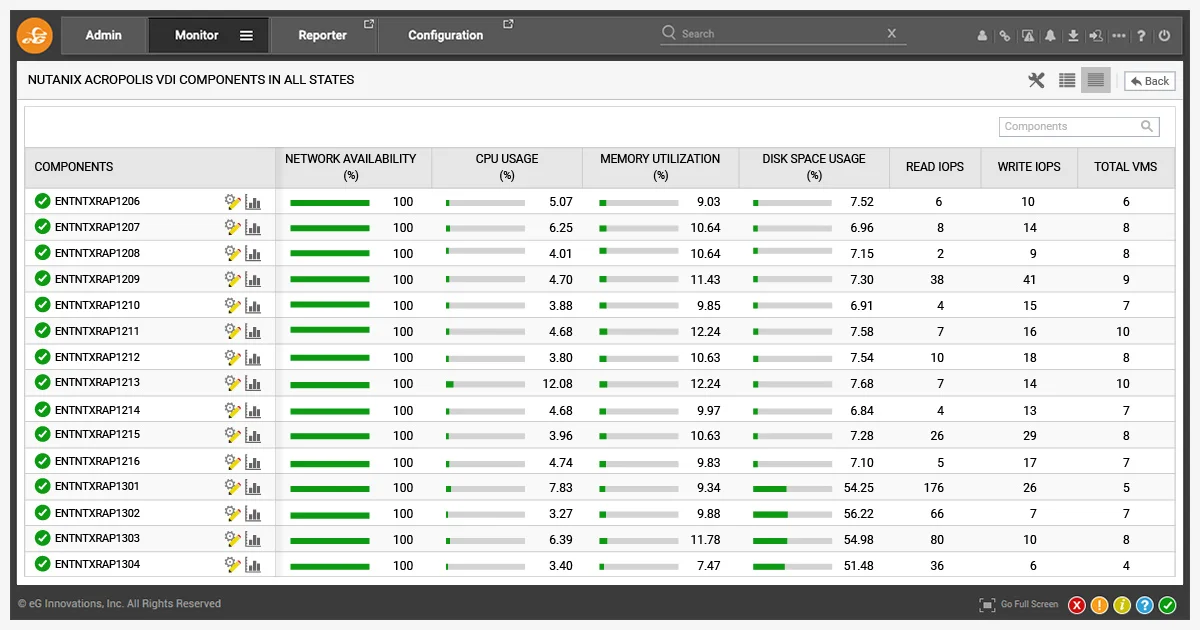Click the power logout icon
The width and height of the screenshot is (1200, 630).
[1164, 36]
